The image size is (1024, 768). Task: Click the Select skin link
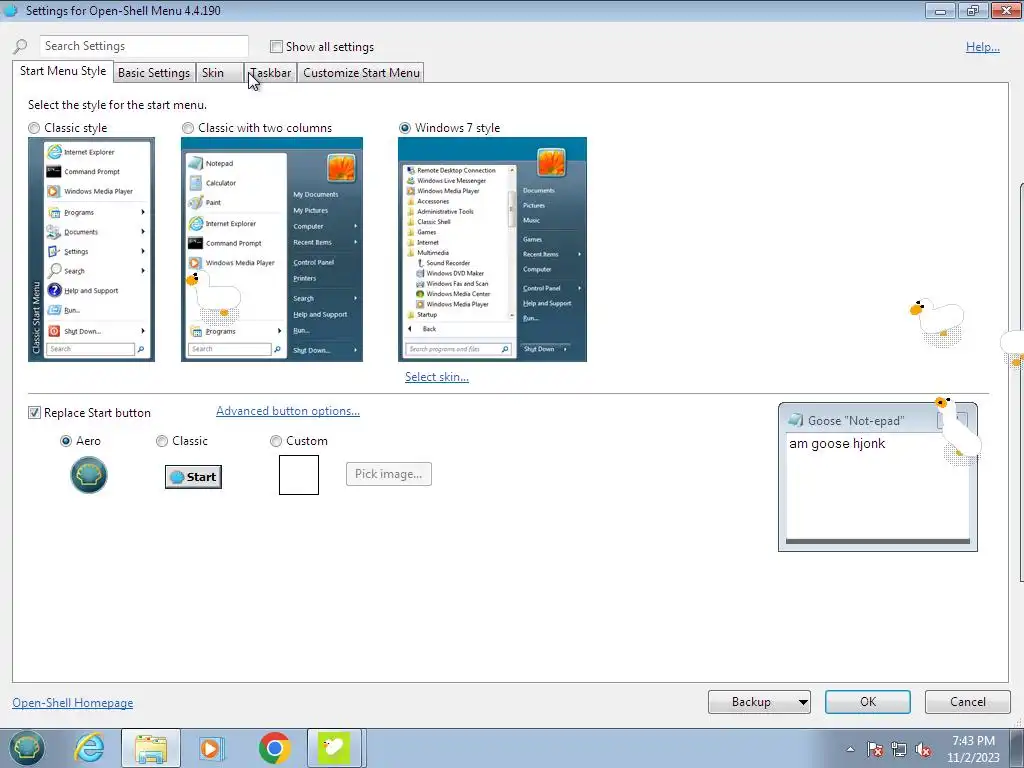[x=437, y=377]
